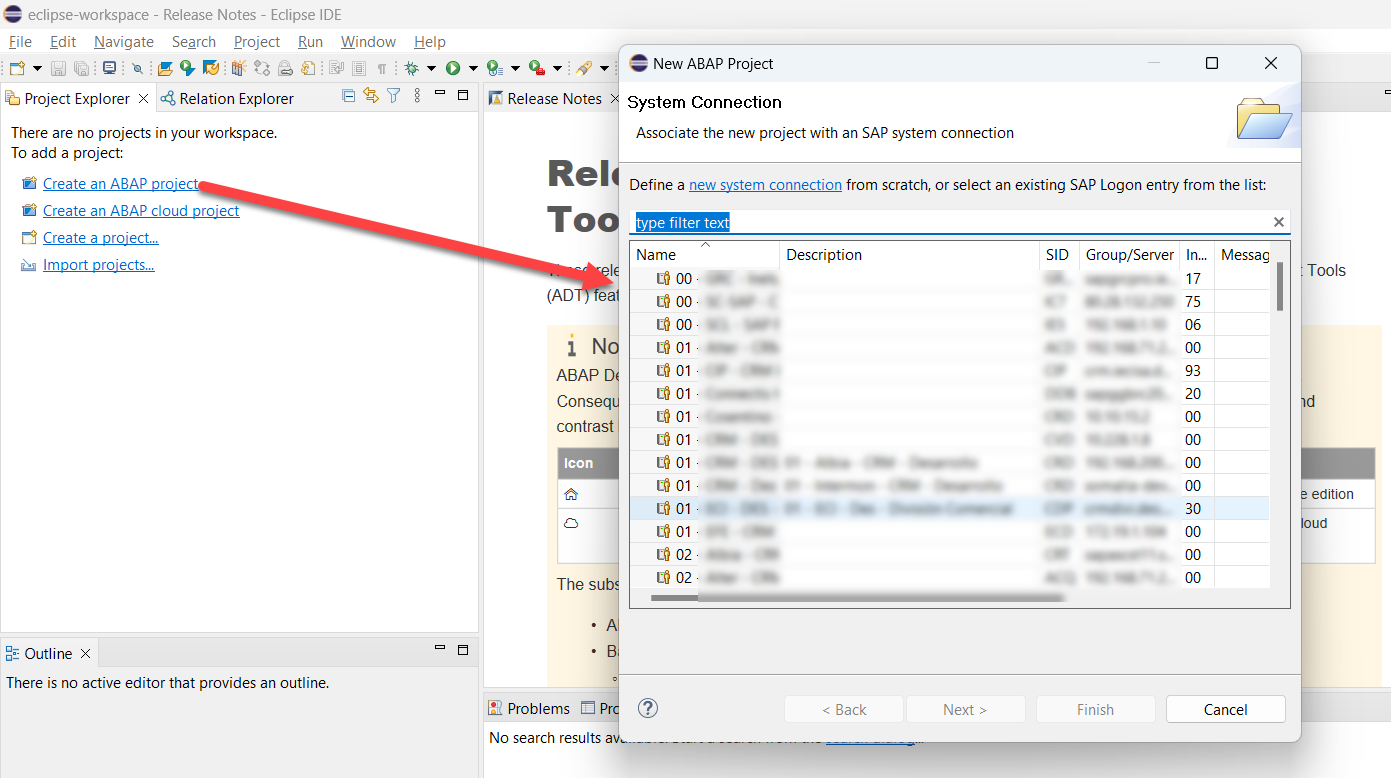Click the Debug bug icon in toolbar
The width and height of the screenshot is (1391, 778).
pyautogui.click(x=411, y=68)
